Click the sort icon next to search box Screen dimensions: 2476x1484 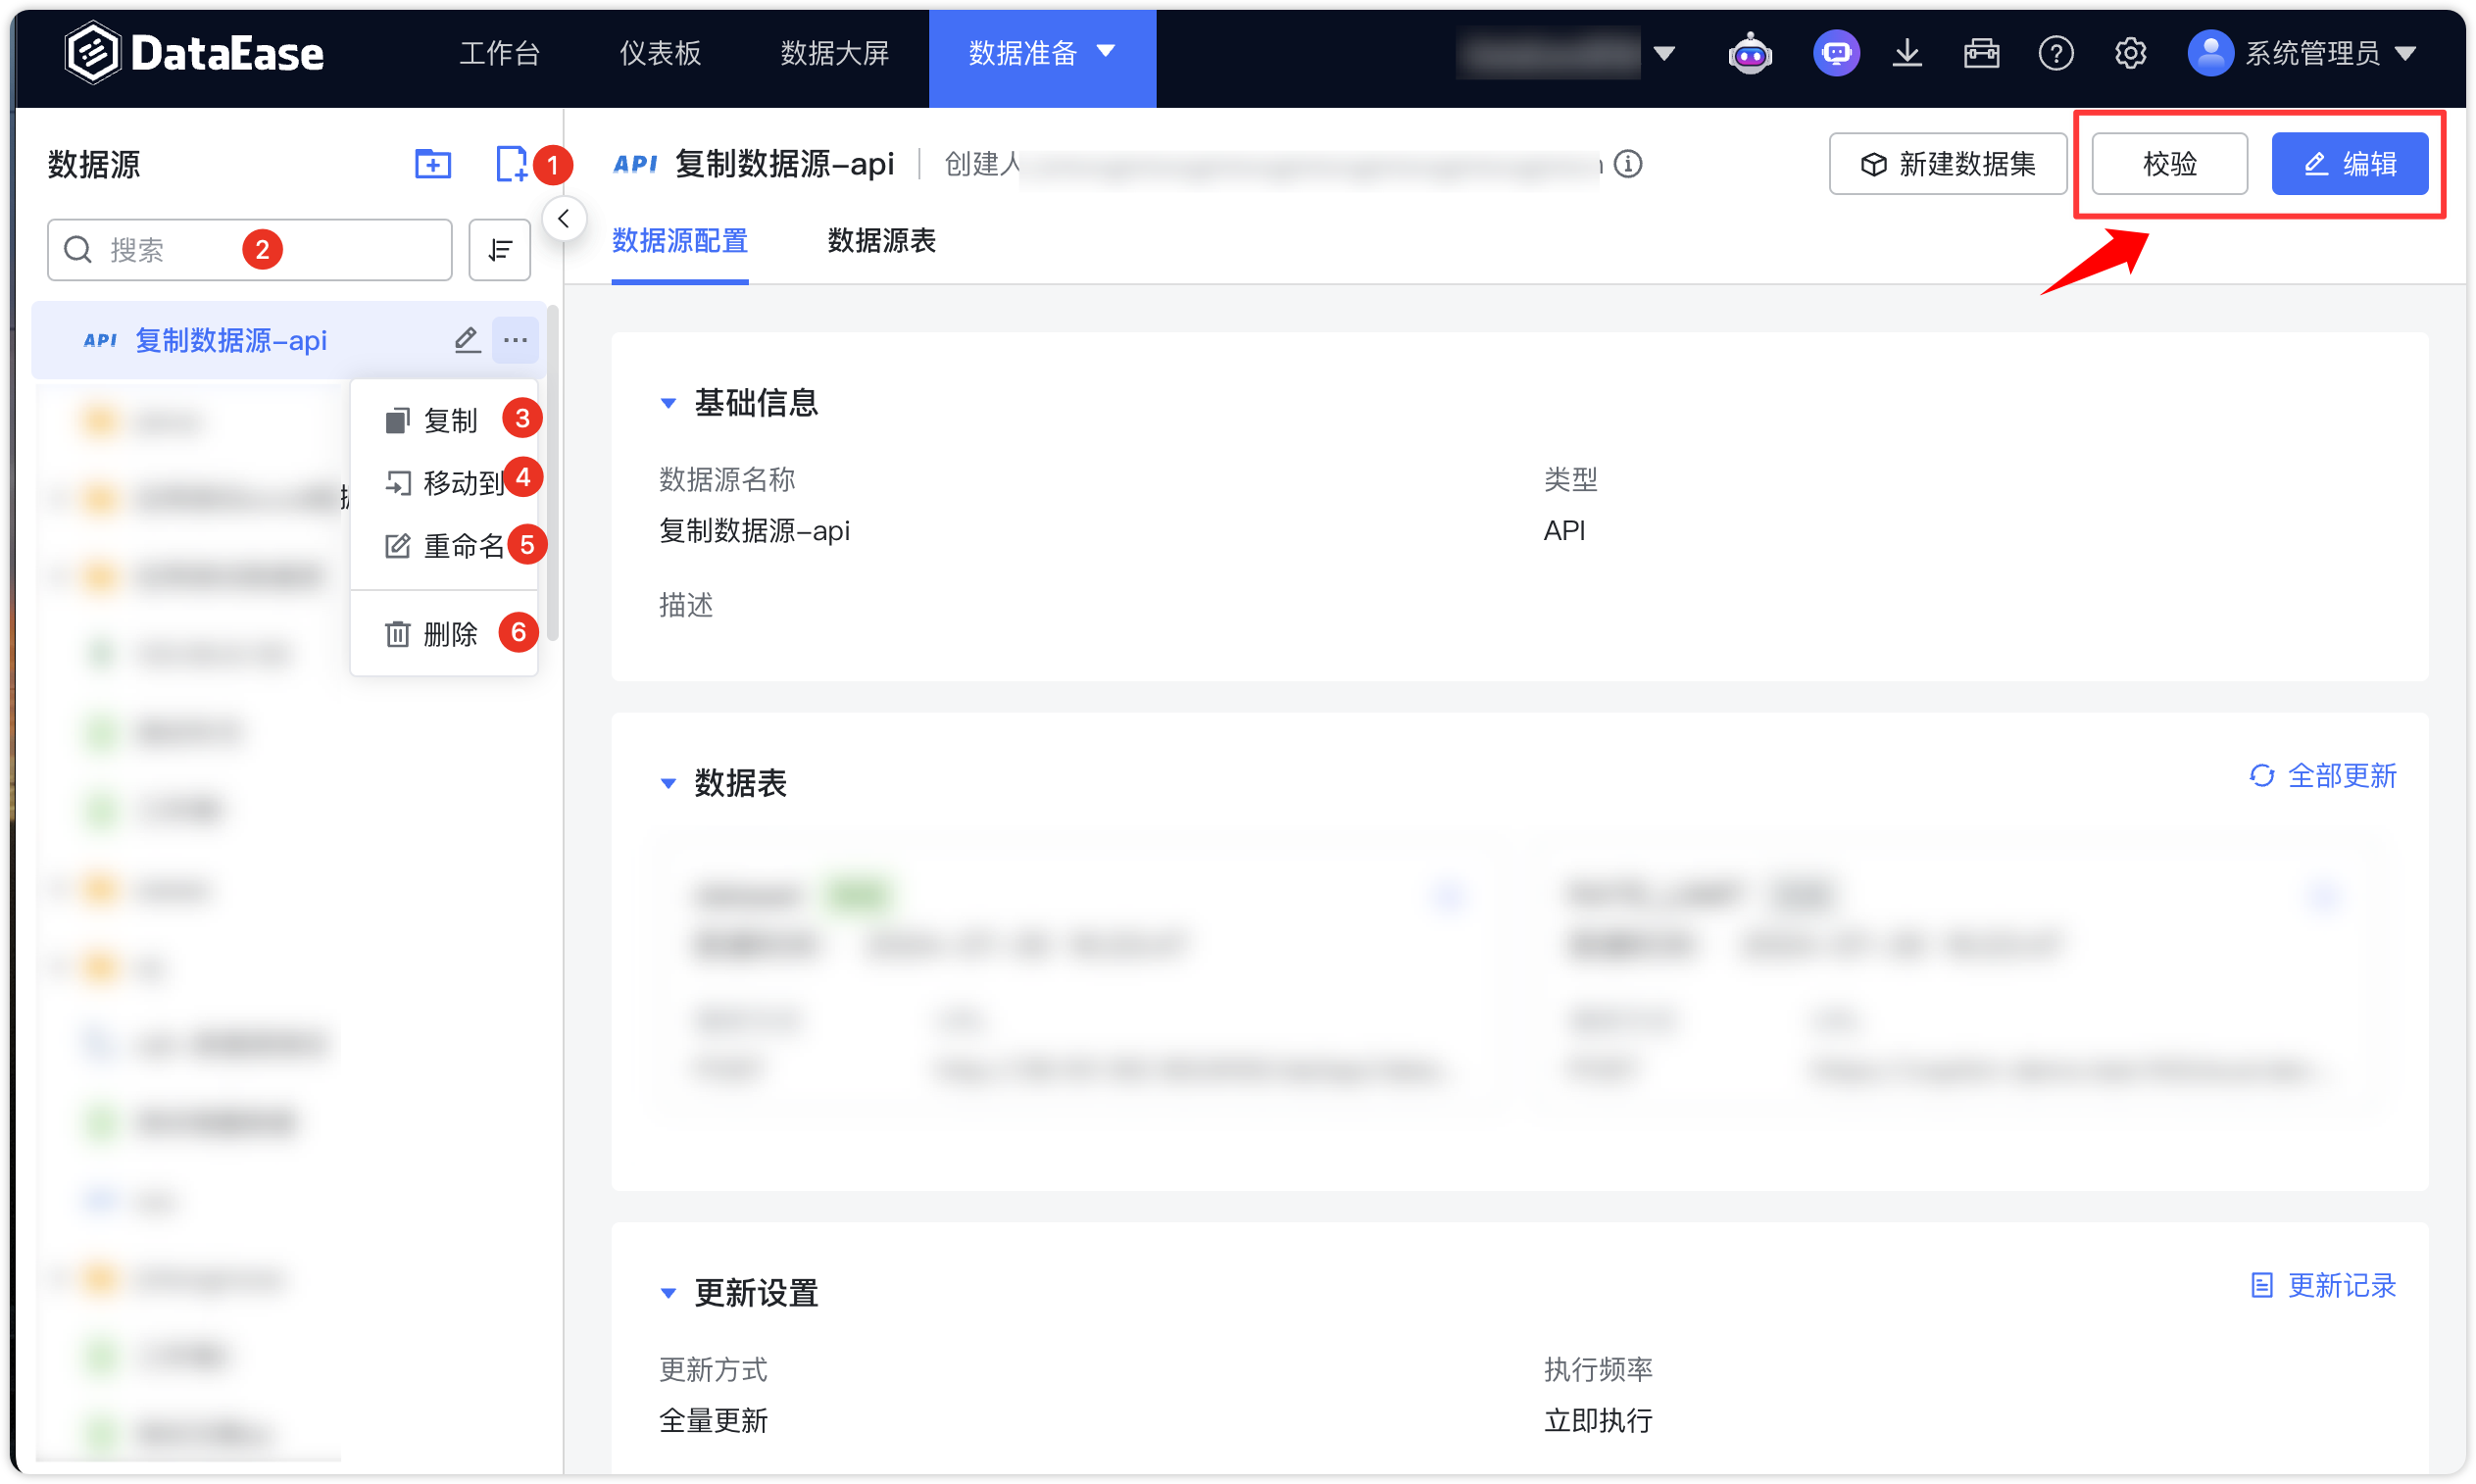coord(499,249)
